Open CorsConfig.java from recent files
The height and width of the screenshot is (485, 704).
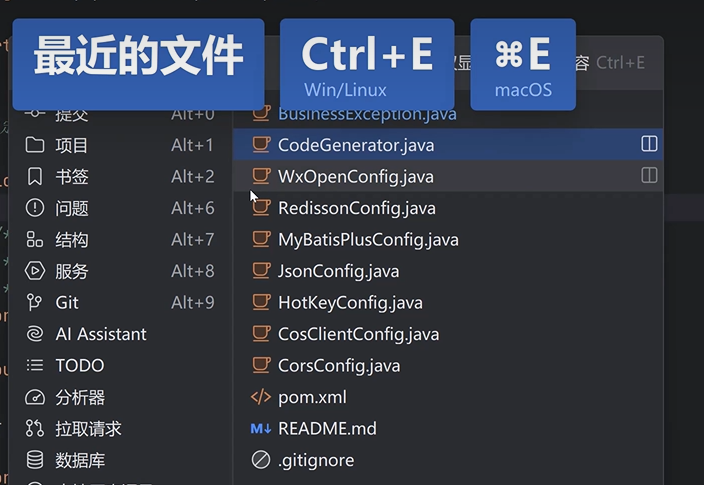(448, 365)
